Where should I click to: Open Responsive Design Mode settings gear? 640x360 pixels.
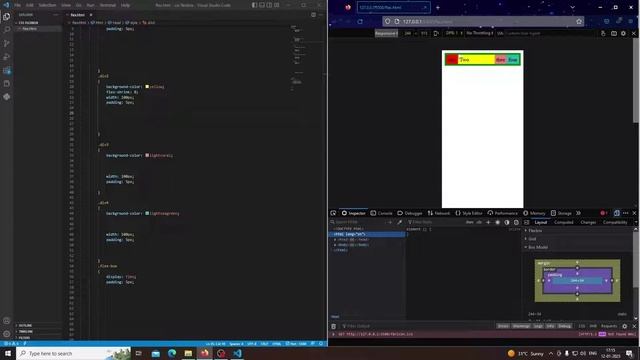[x=623, y=33]
